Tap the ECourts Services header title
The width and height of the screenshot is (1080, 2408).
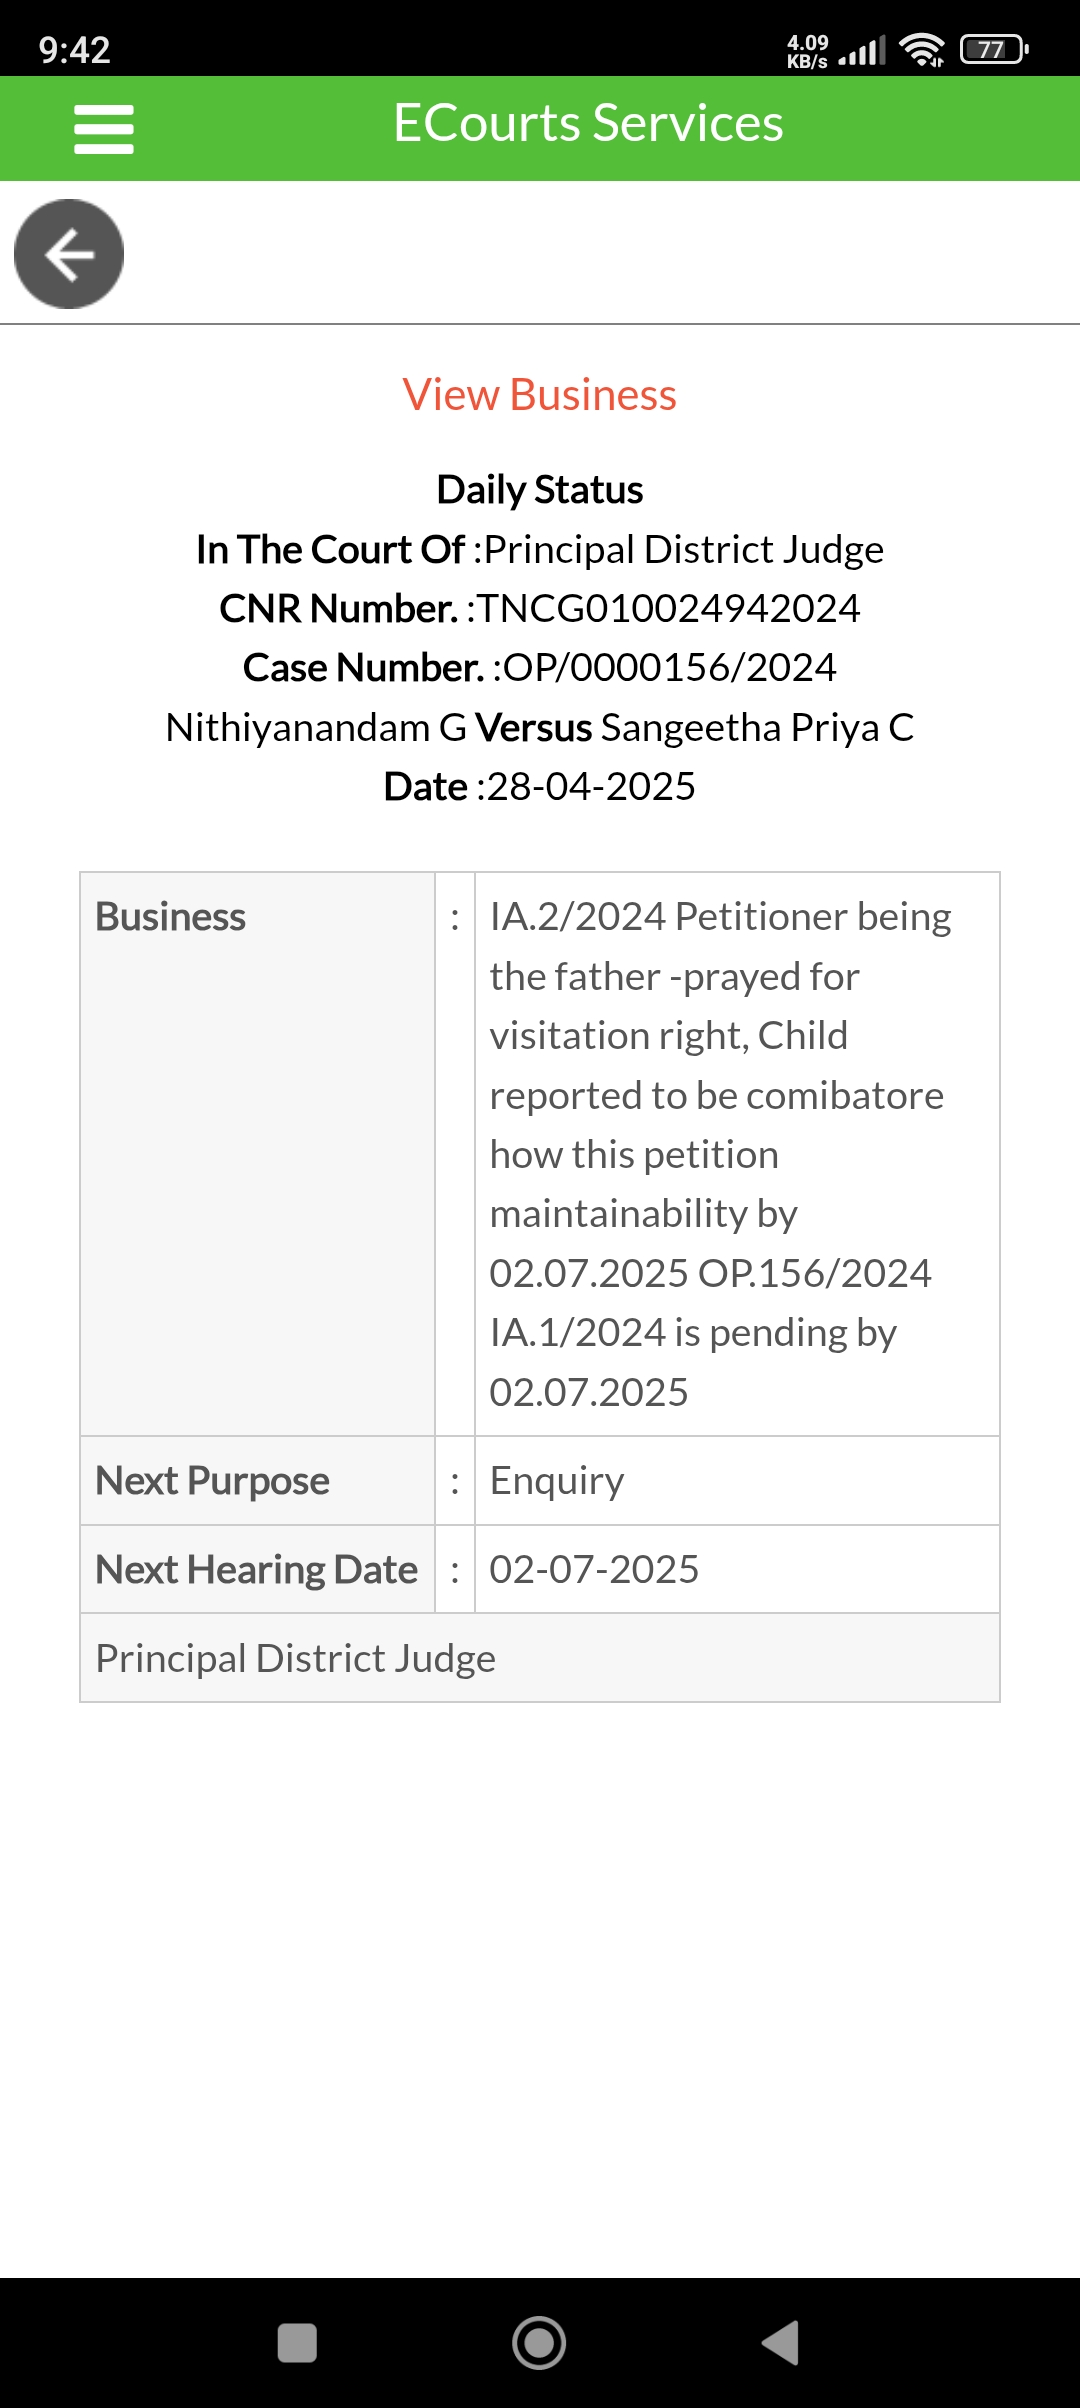pos(588,124)
